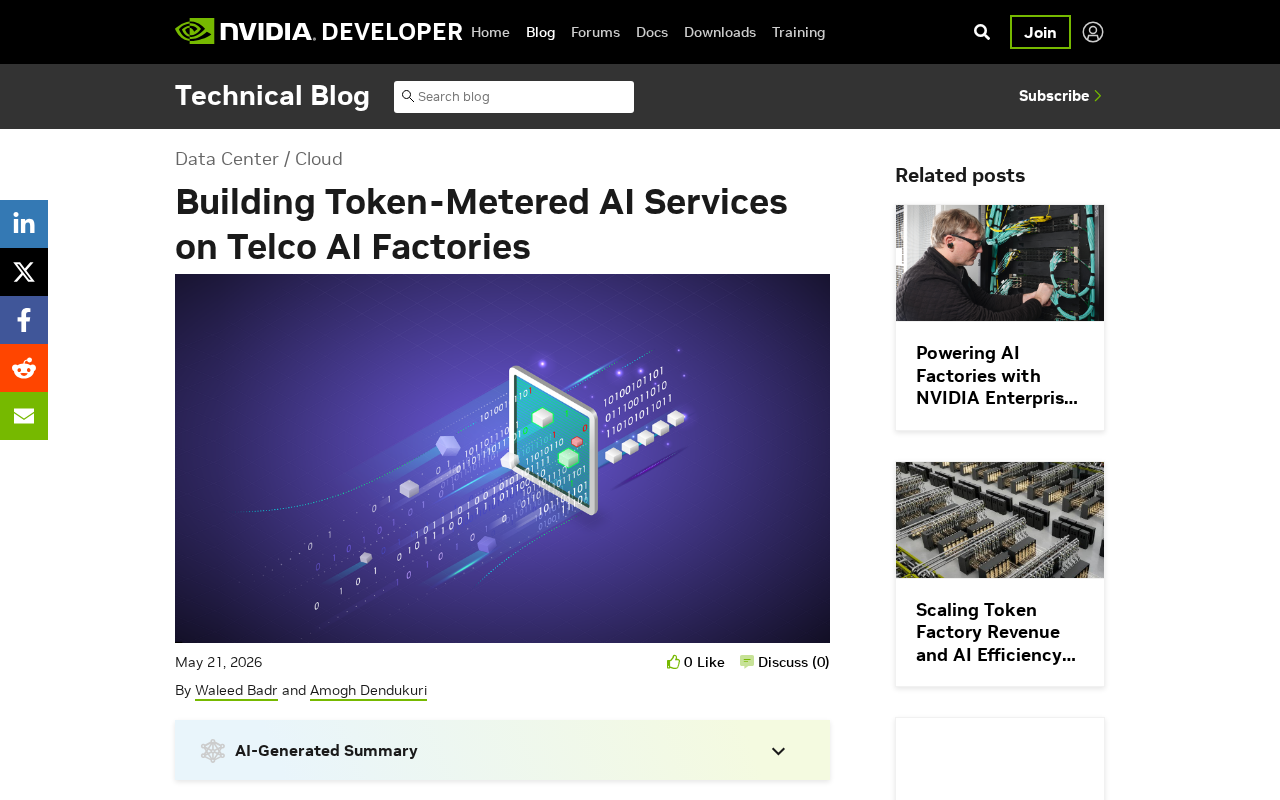
Task: Open the user account profile icon
Action: point(1093,32)
